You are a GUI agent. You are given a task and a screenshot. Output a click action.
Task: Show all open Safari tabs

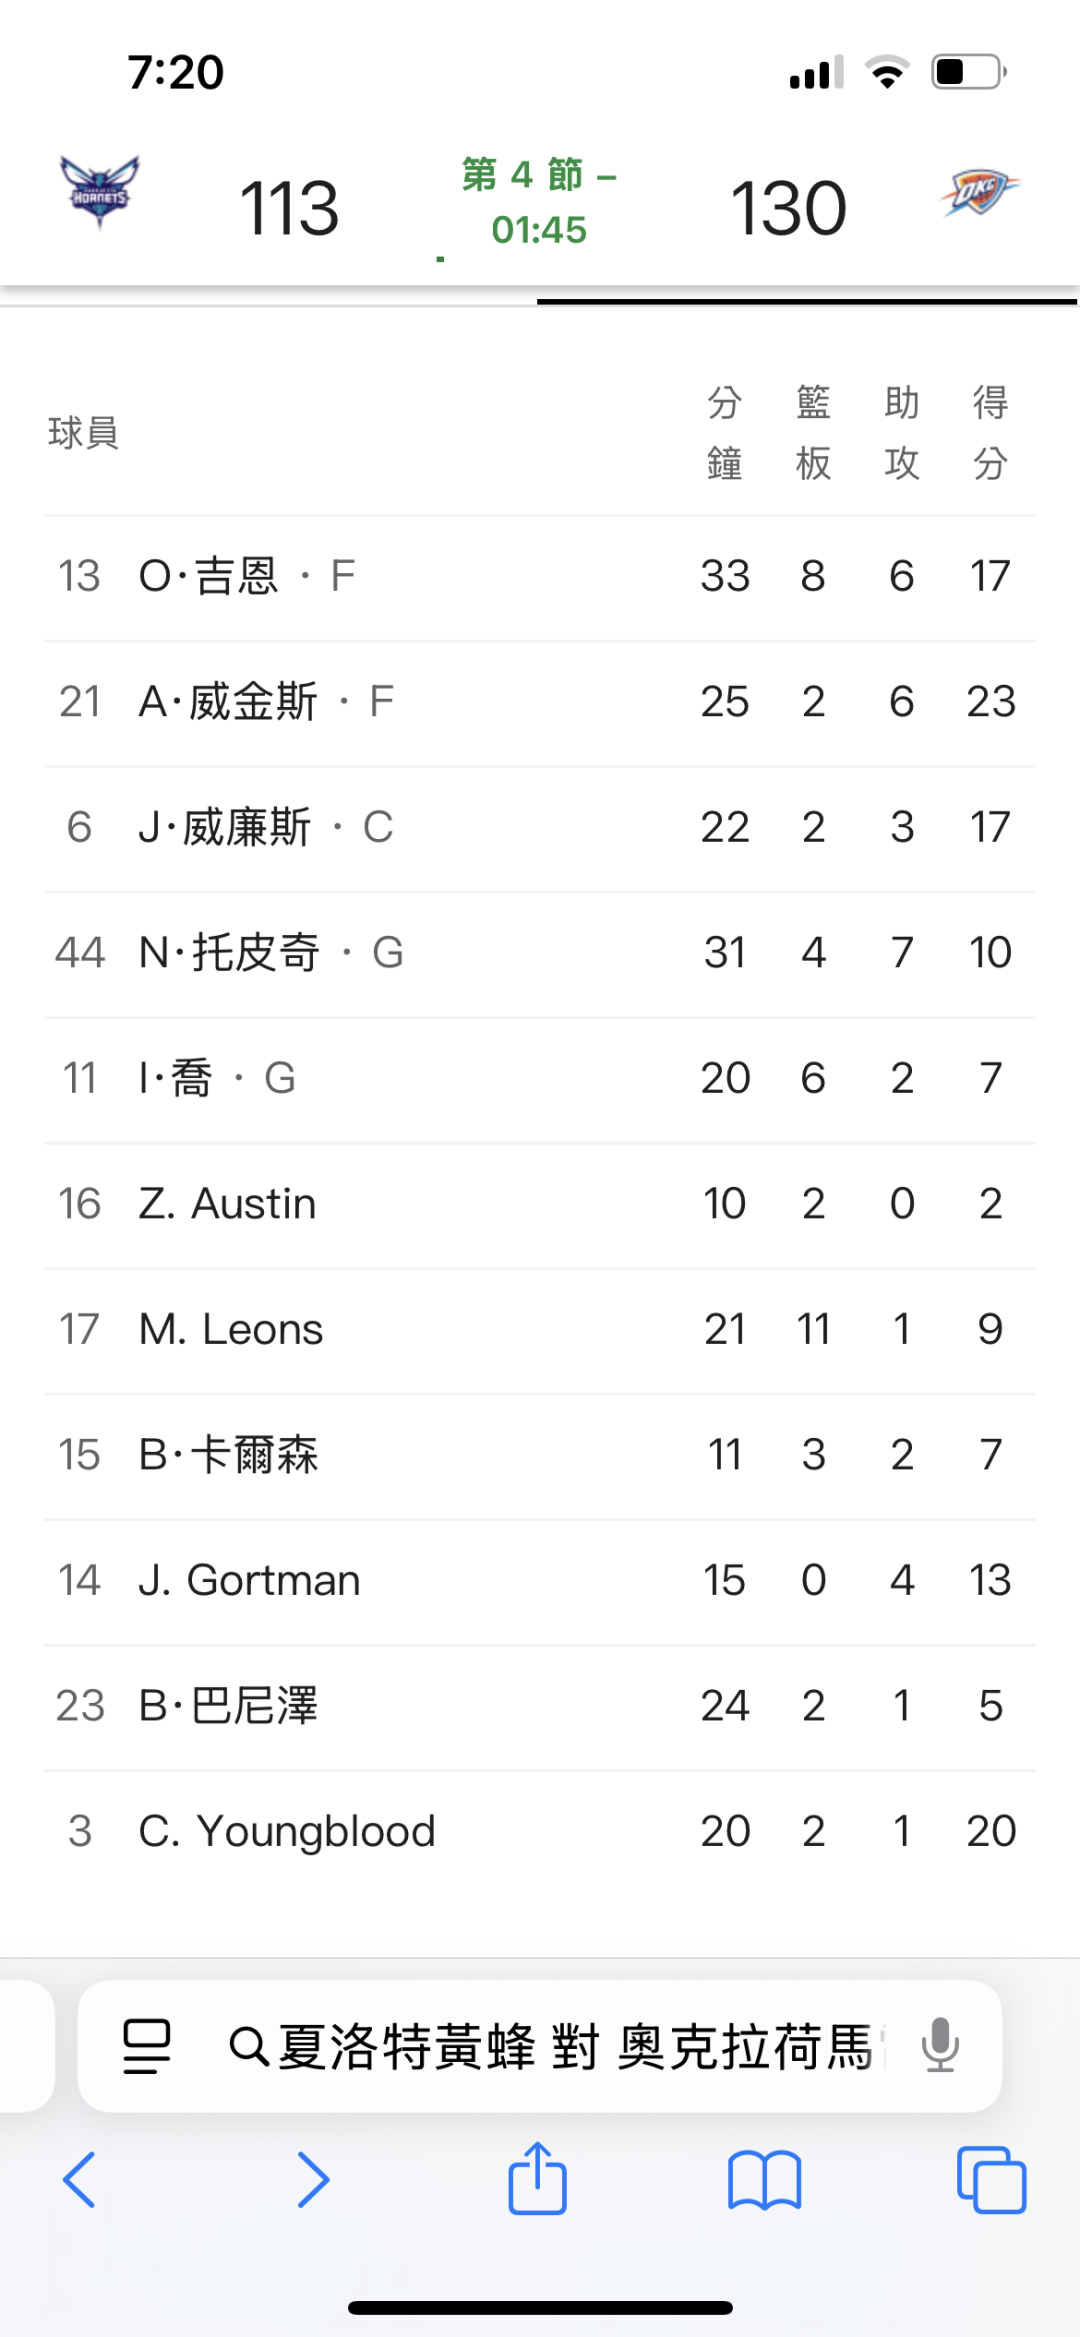pyautogui.click(x=991, y=2179)
